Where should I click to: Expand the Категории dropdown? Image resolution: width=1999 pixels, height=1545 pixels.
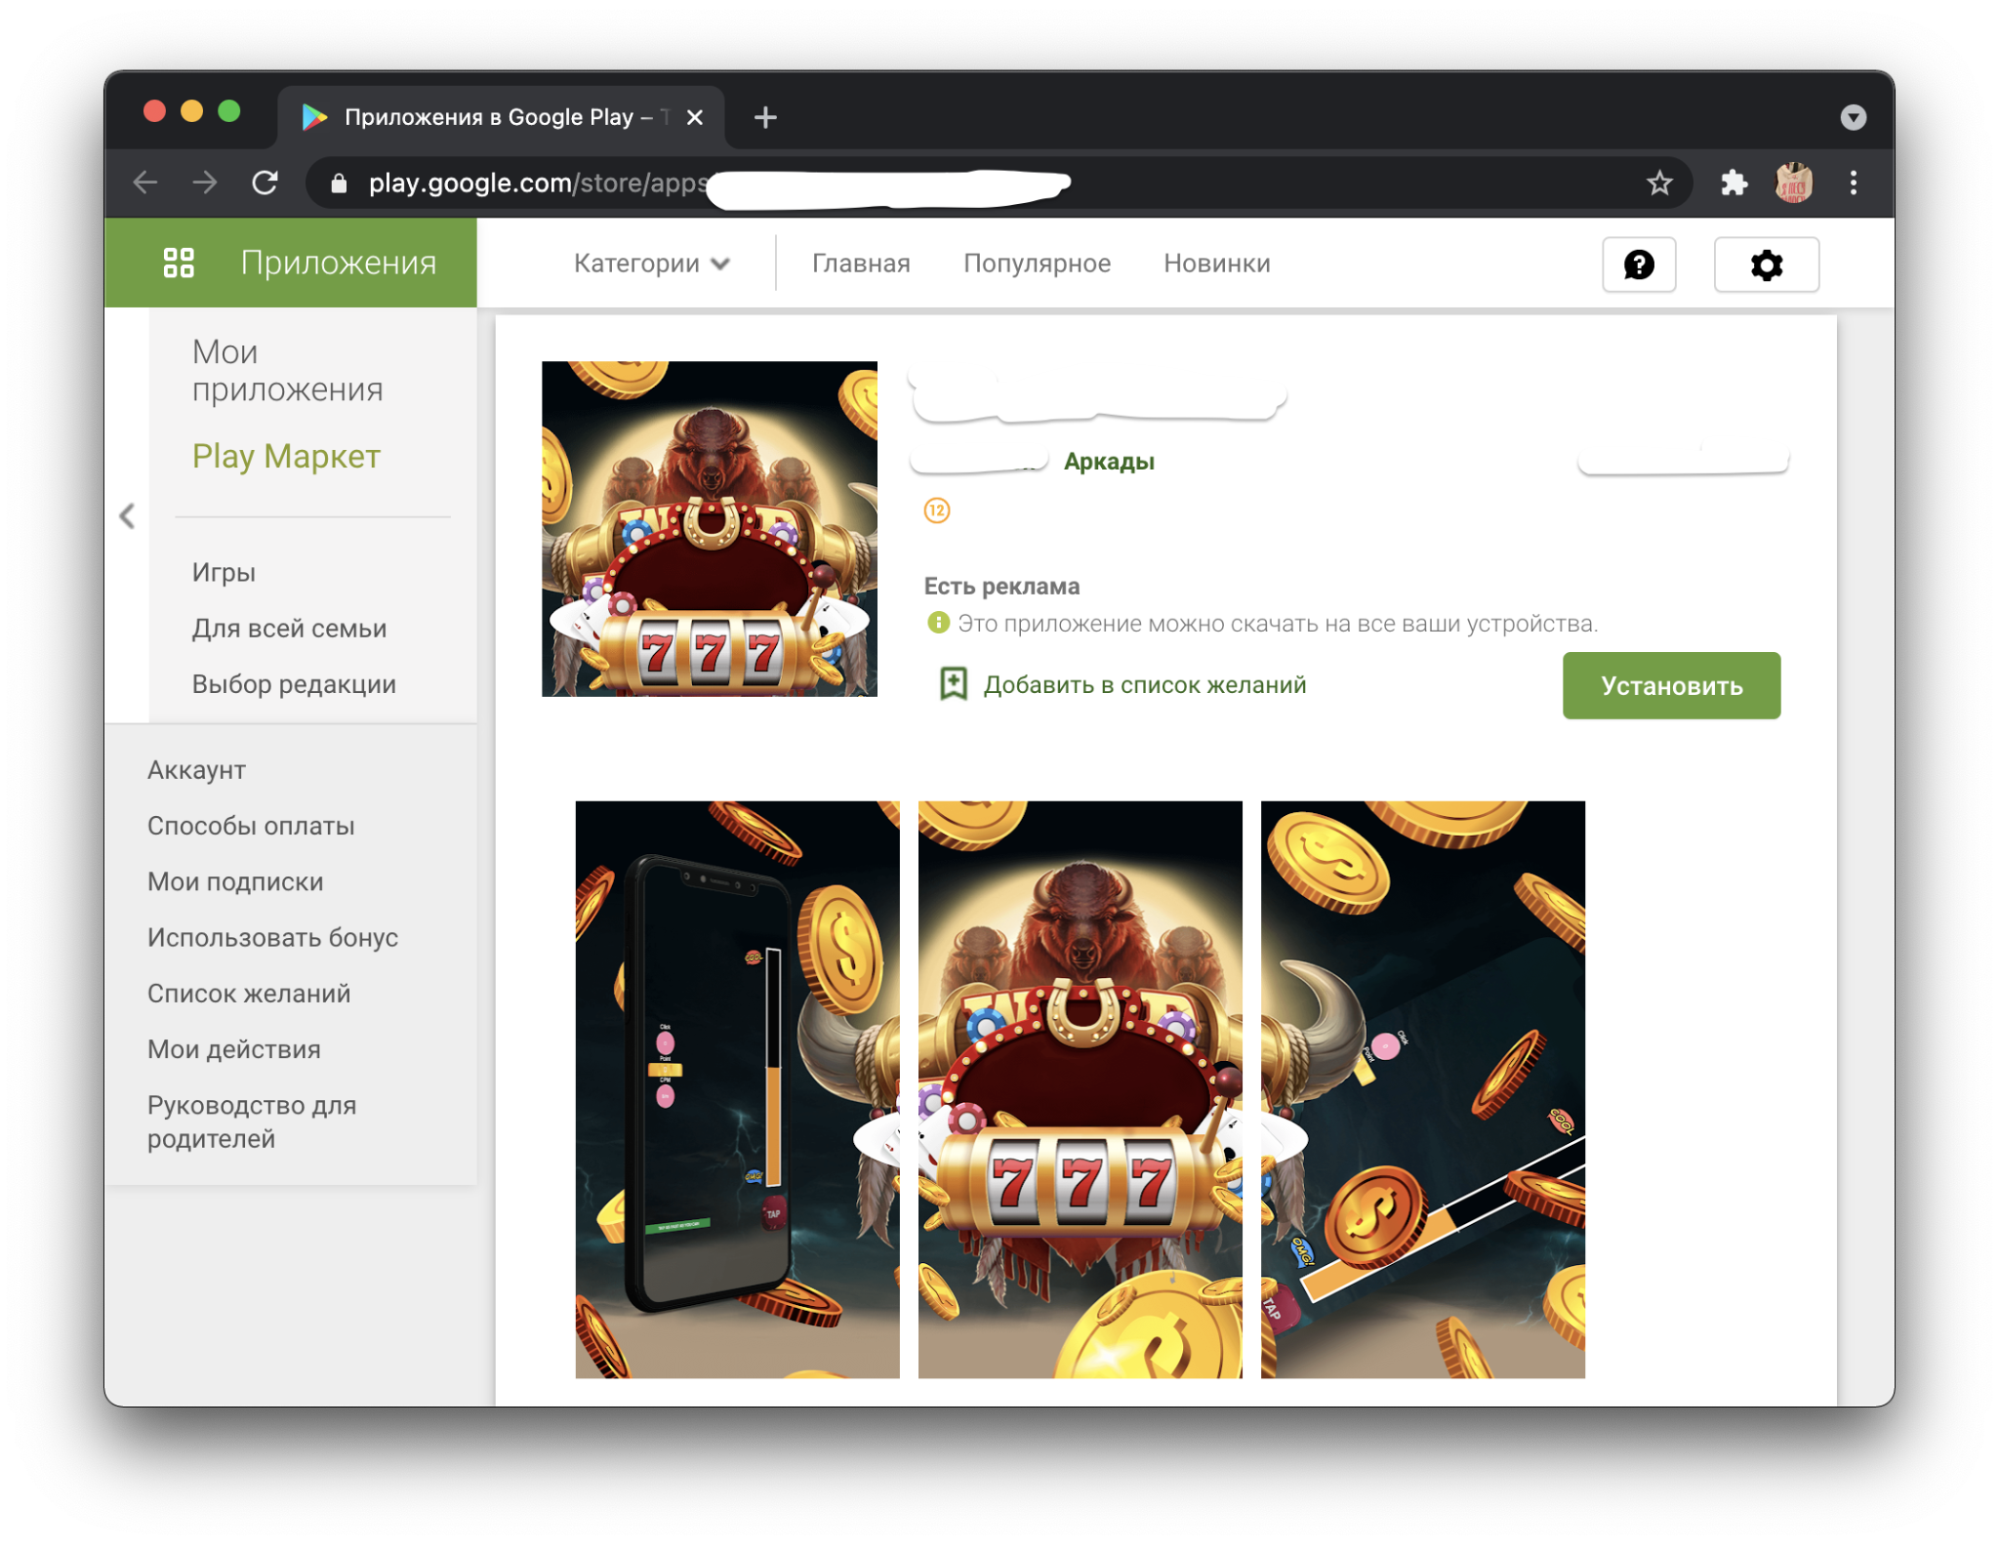click(x=651, y=264)
